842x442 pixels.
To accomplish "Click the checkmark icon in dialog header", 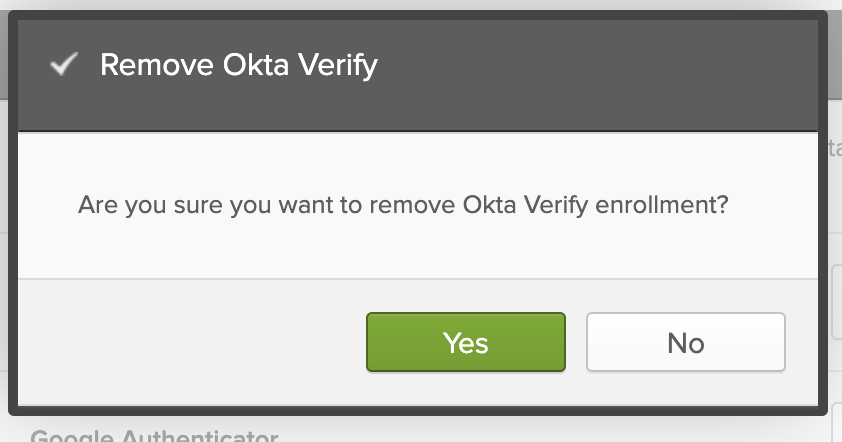I will click(65, 66).
